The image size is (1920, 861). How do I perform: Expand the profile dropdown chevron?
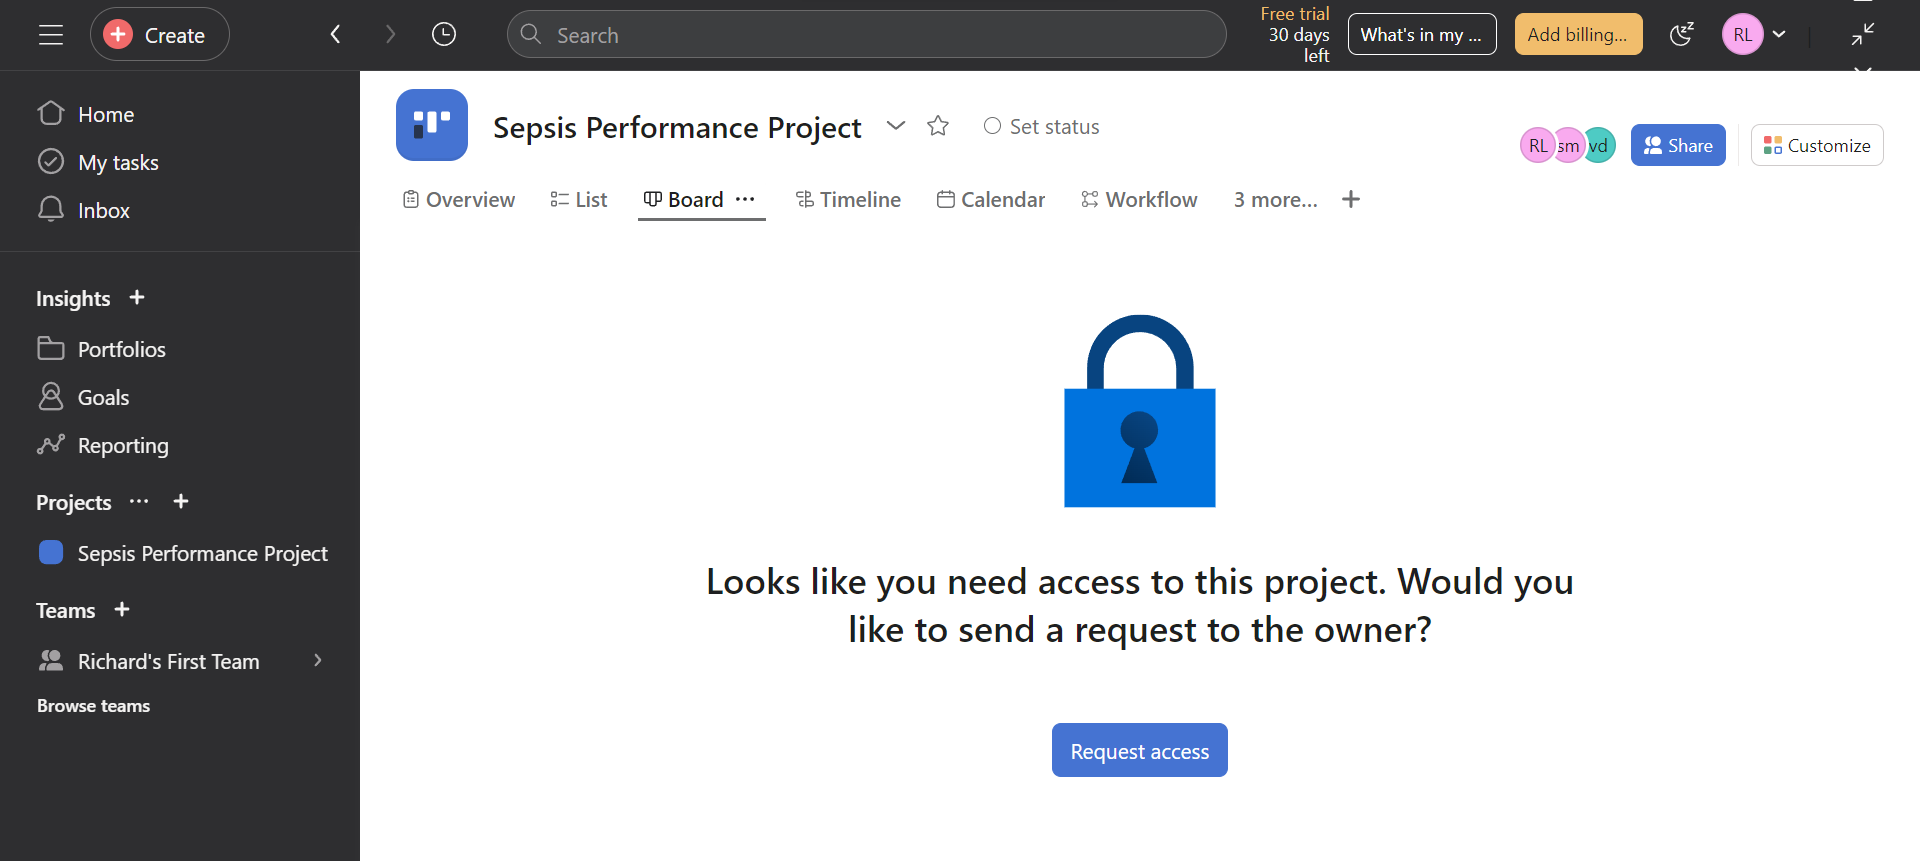coord(1779,35)
